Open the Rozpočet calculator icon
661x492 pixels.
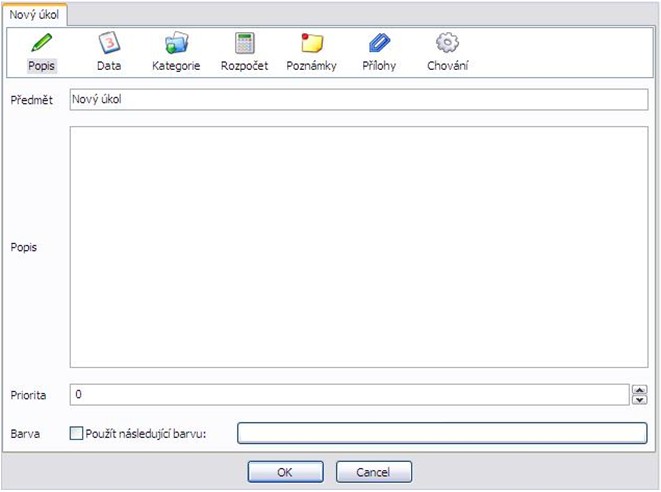(x=245, y=43)
